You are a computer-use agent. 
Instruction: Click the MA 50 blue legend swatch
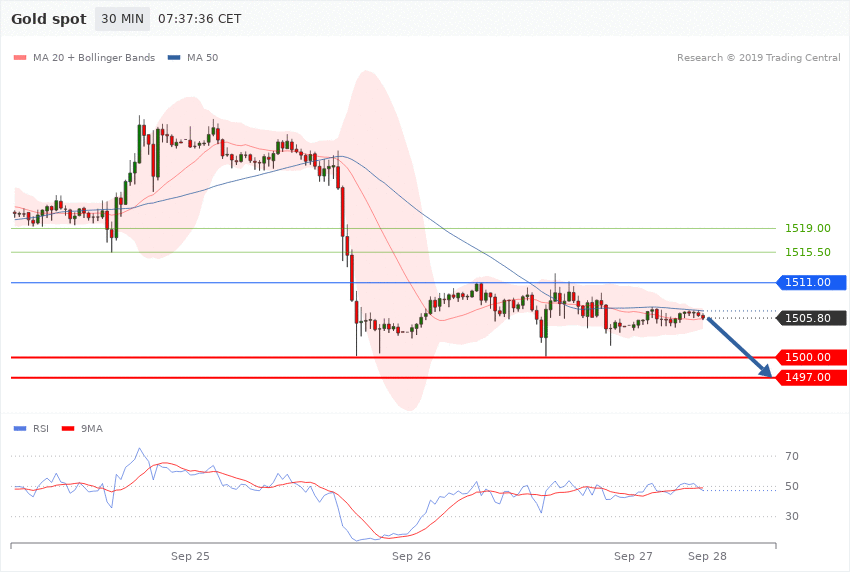(174, 57)
